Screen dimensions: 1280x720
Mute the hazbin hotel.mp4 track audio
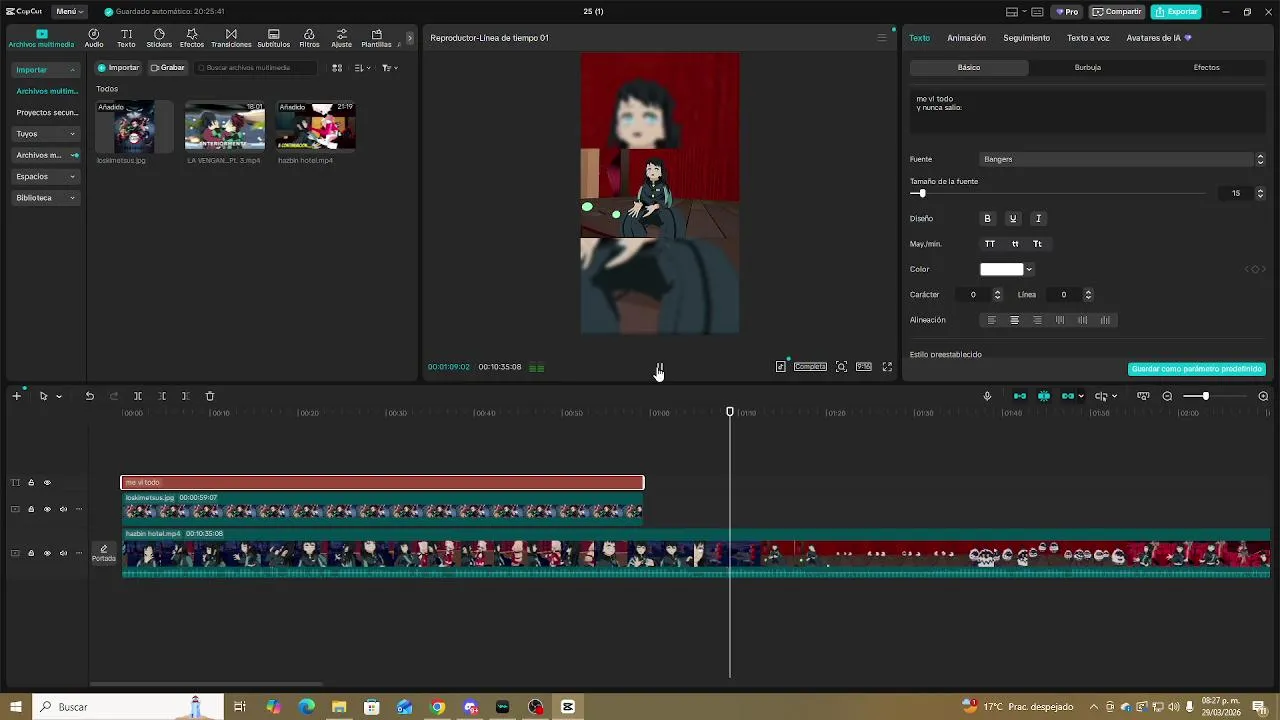tap(63, 553)
